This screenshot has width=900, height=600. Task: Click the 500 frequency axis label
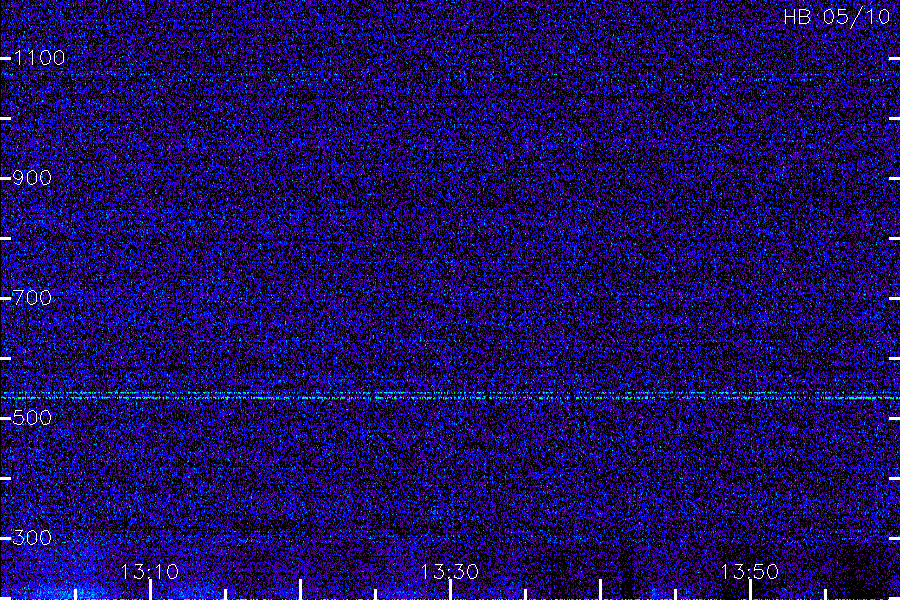point(32,418)
